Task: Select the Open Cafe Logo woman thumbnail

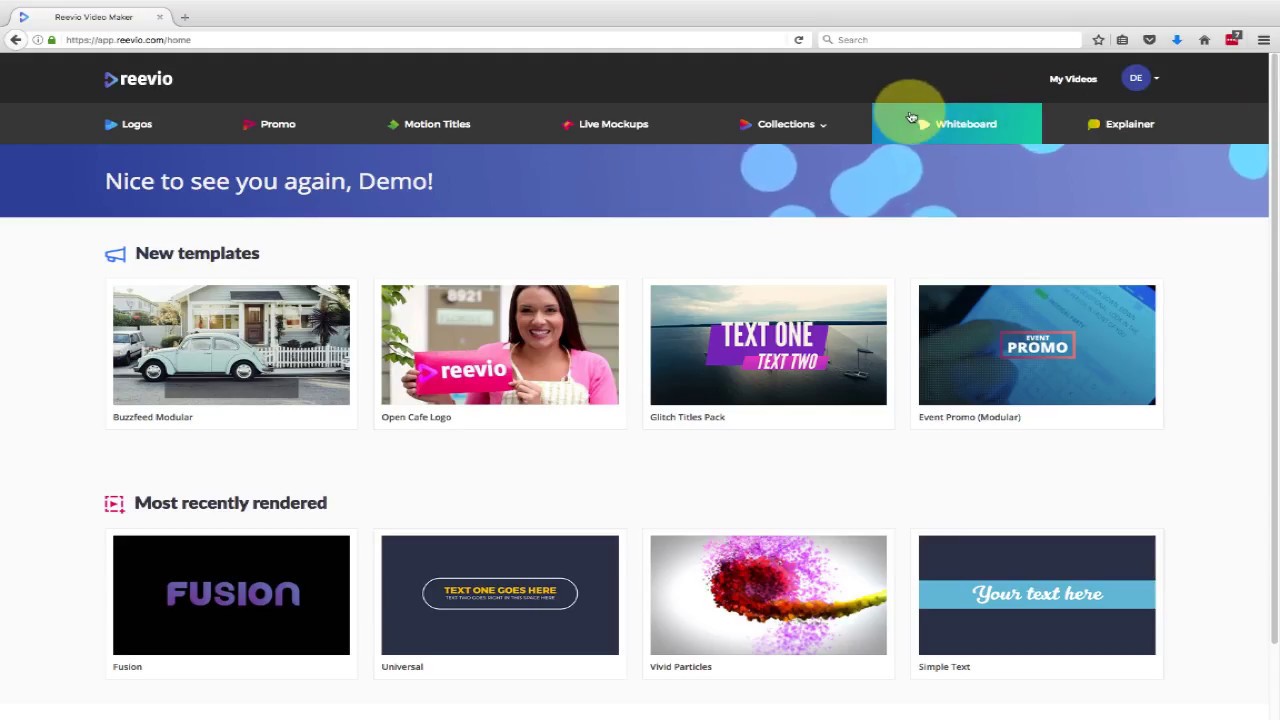Action: pos(500,345)
